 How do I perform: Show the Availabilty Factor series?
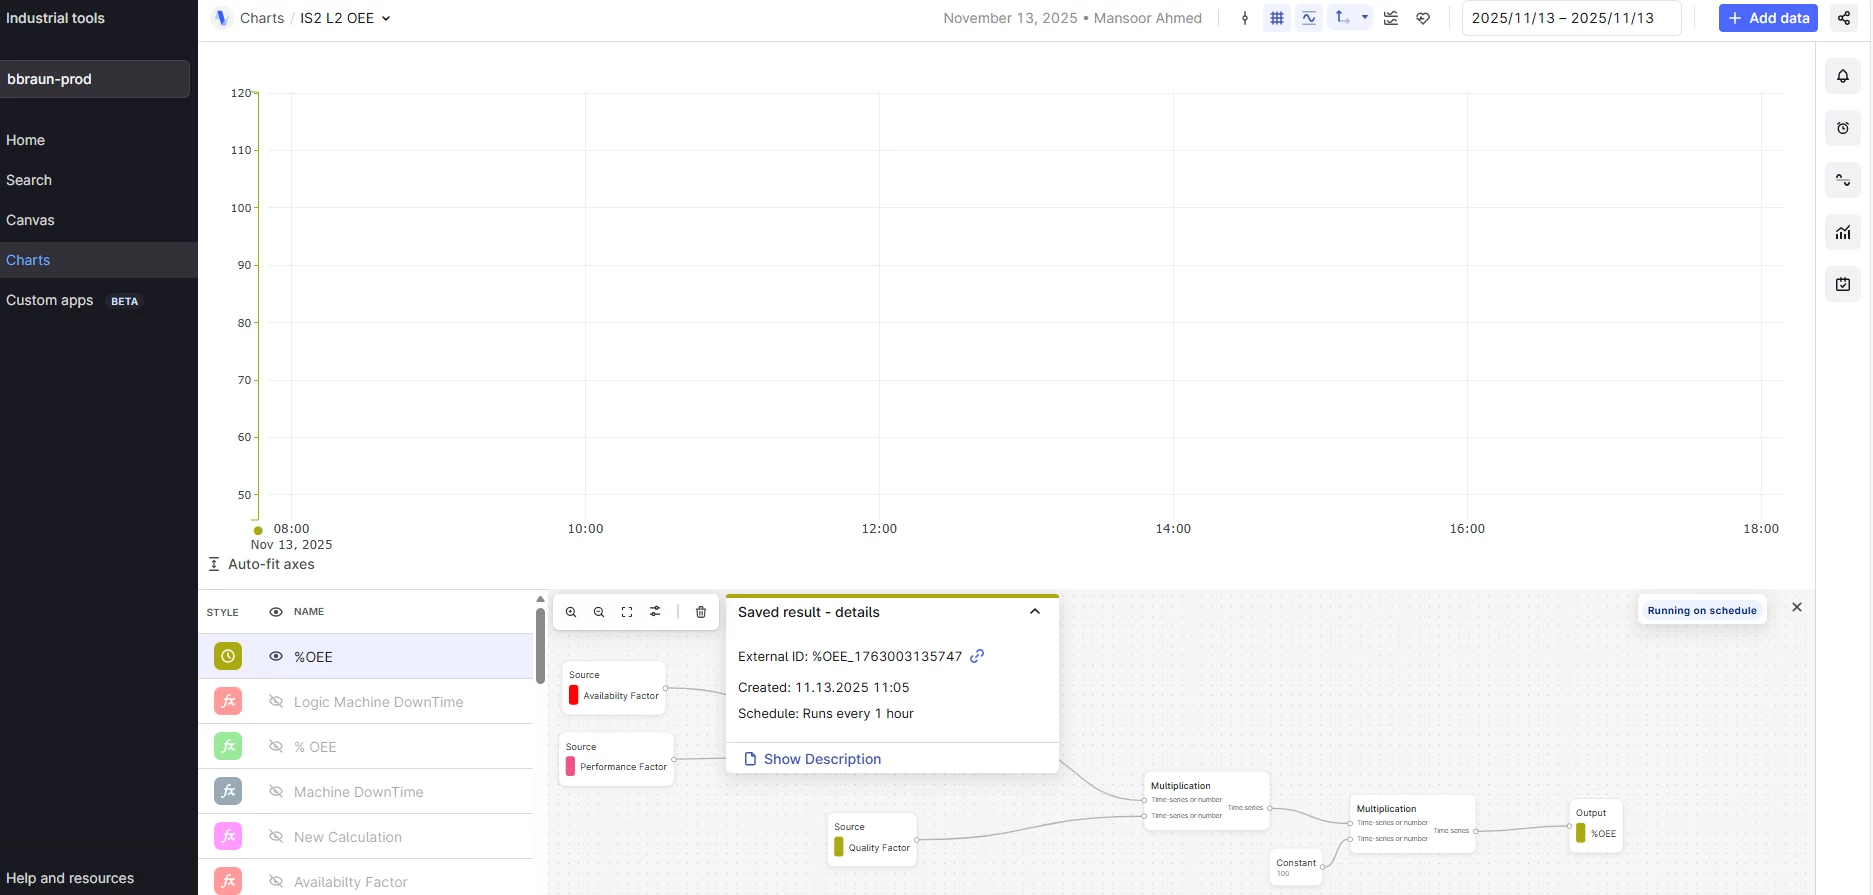click(x=276, y=881)
